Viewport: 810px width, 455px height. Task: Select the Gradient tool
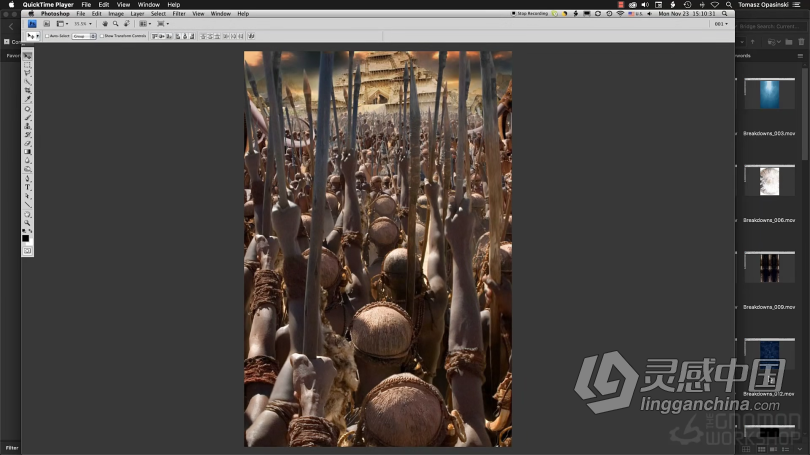(27, 152)
